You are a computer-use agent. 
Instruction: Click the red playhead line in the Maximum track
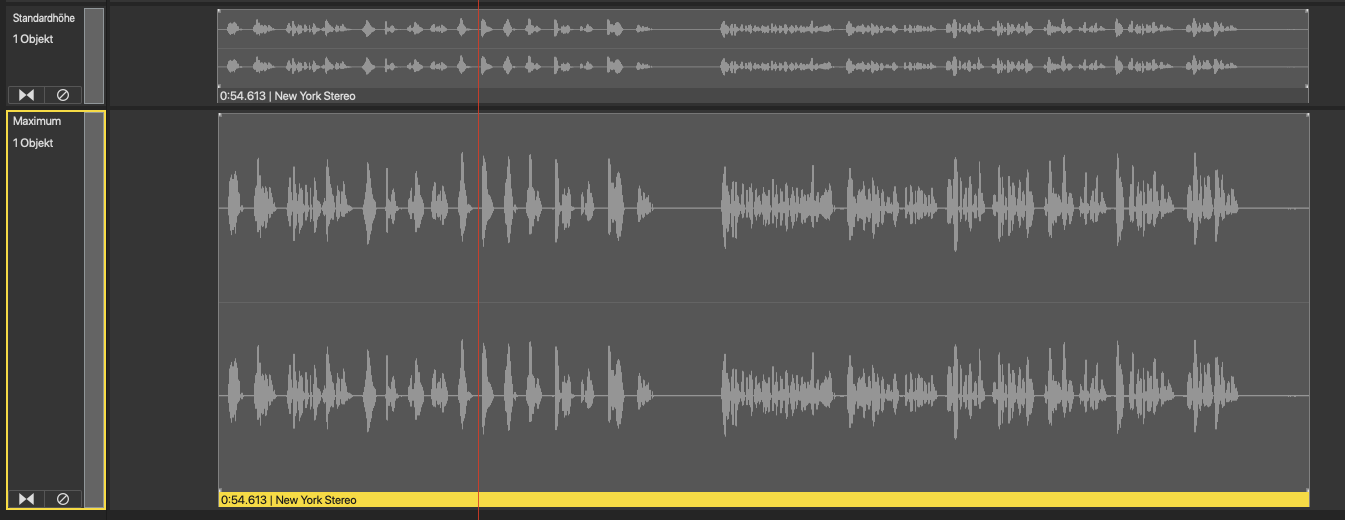(478, 300)
